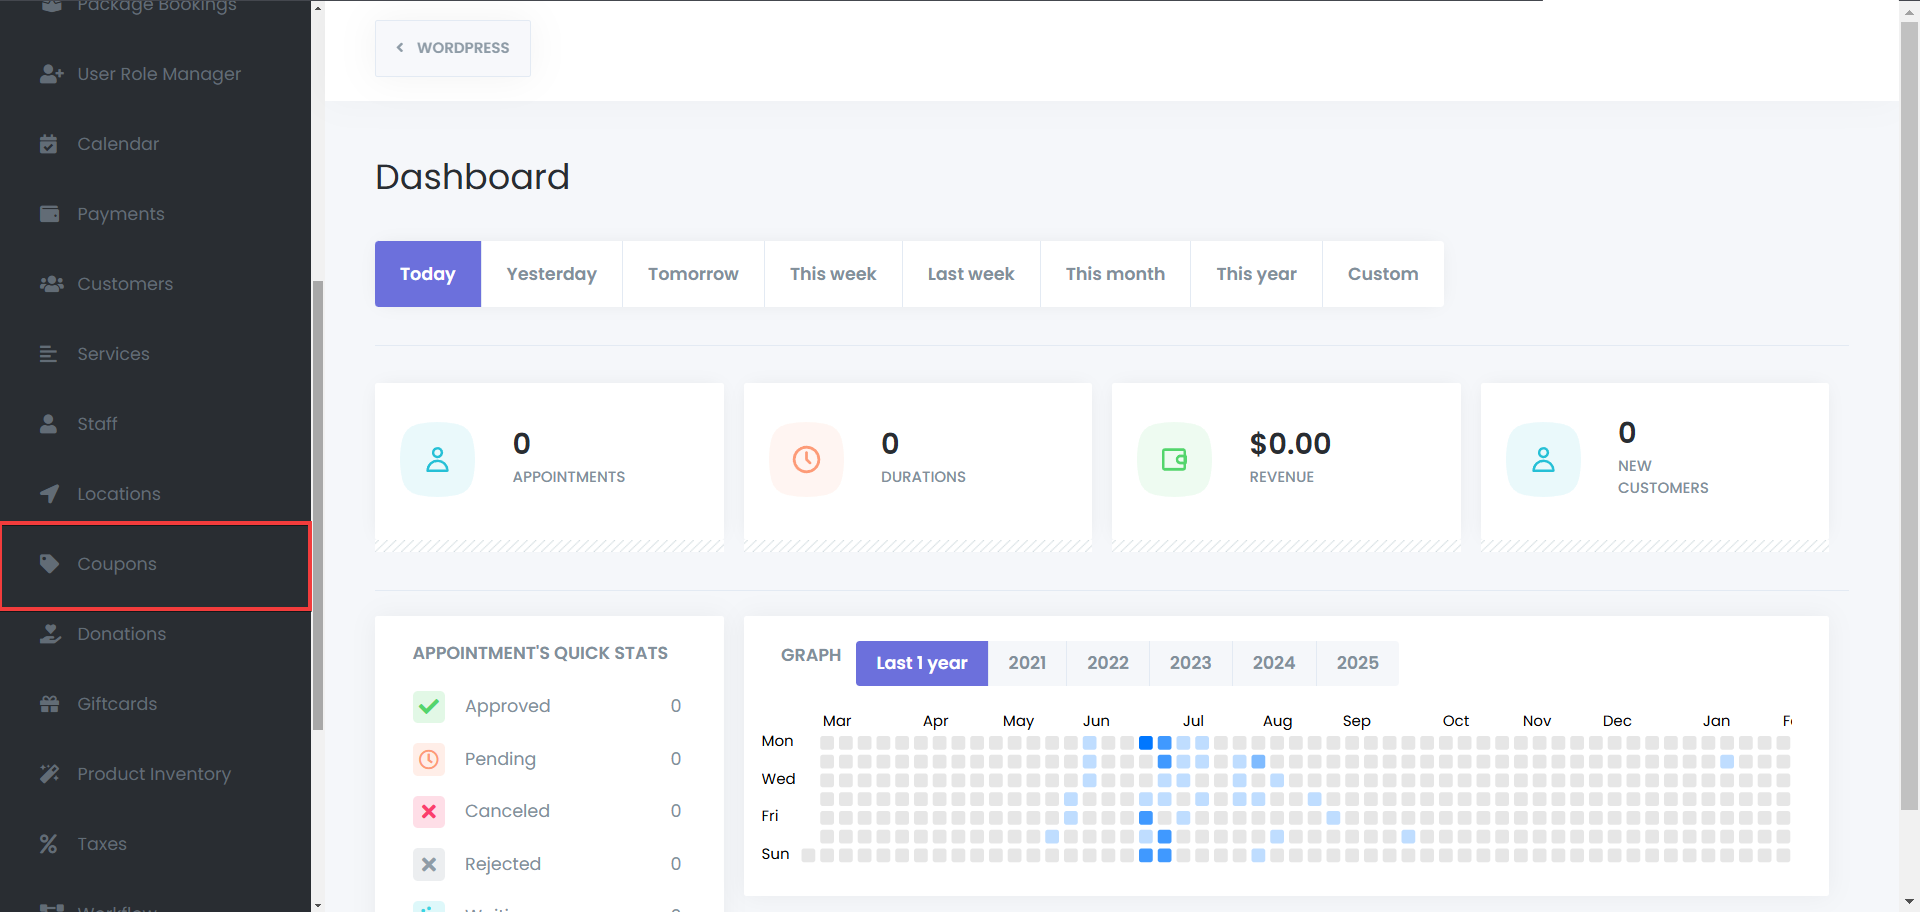This screenshot has width=1920, height=912.
Task: Select the This week tab
Action: coord(832,274)
